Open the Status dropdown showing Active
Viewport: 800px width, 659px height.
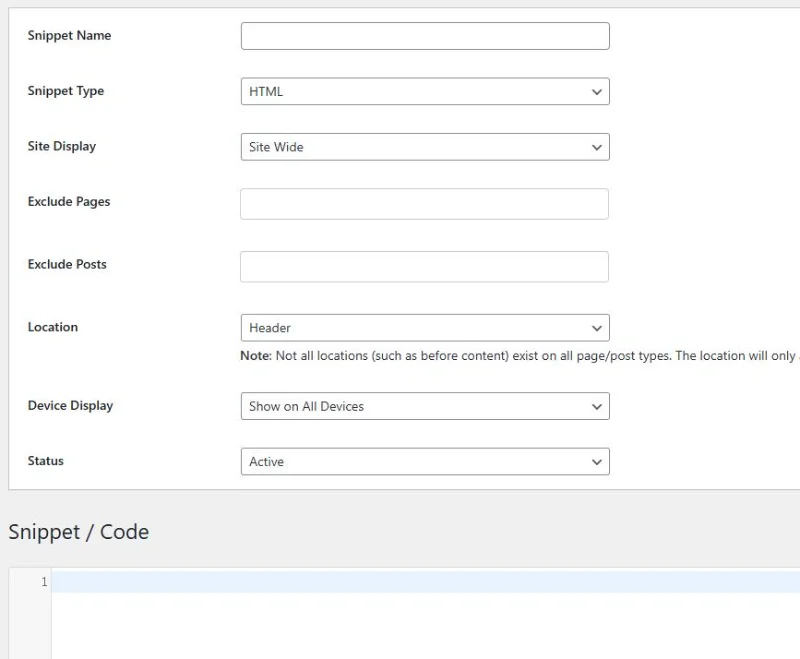tap(425, 461)
